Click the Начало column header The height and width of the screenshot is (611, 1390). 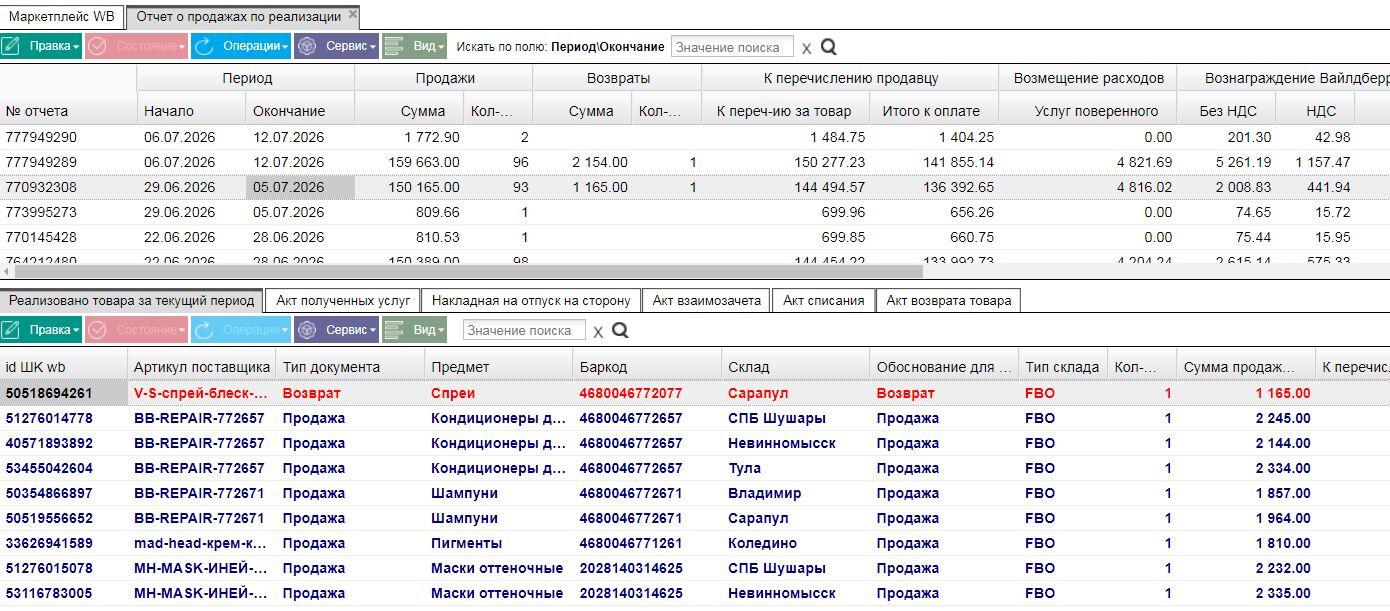click(x=191, y=111)
